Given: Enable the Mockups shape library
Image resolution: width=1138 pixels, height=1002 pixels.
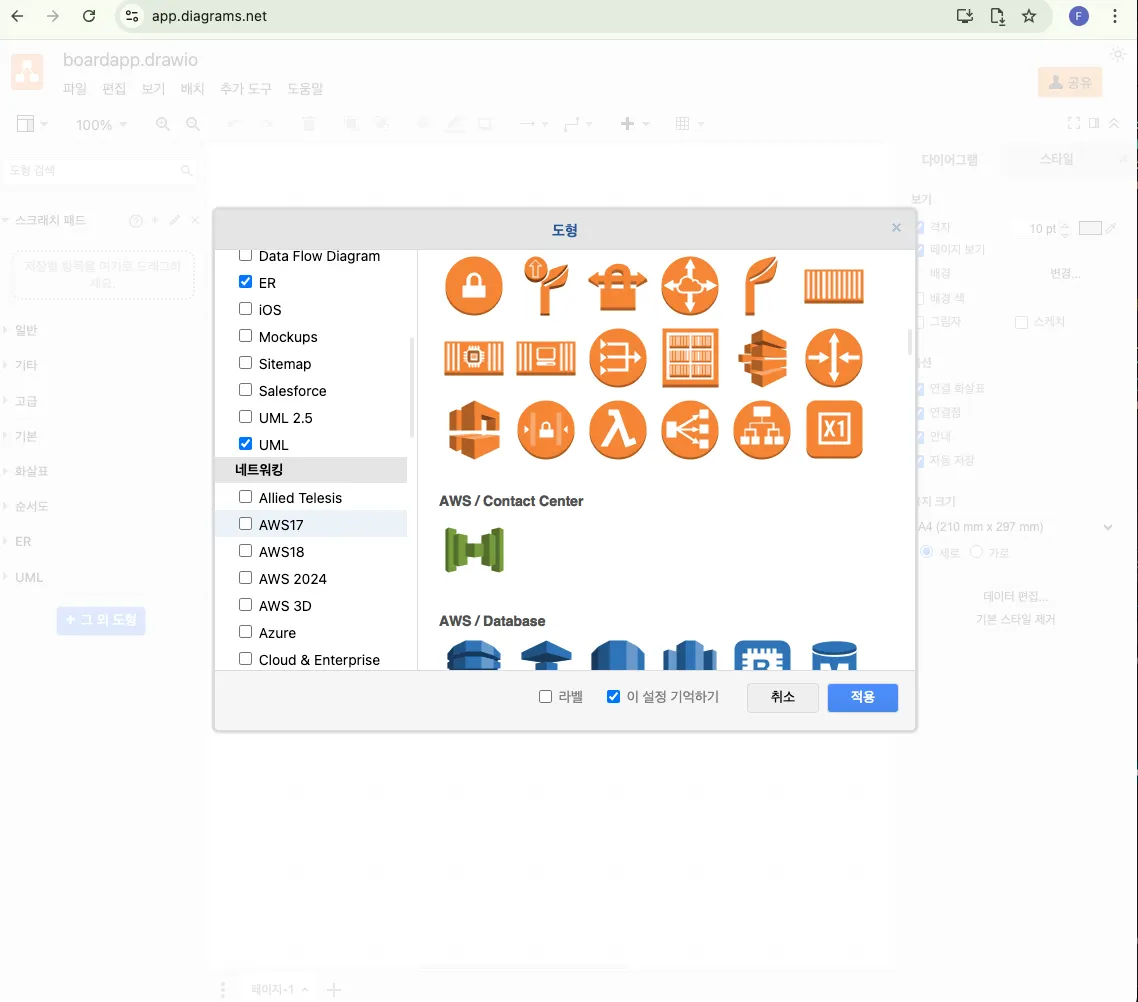Looking at the screenshot, I should click(245, 335).
